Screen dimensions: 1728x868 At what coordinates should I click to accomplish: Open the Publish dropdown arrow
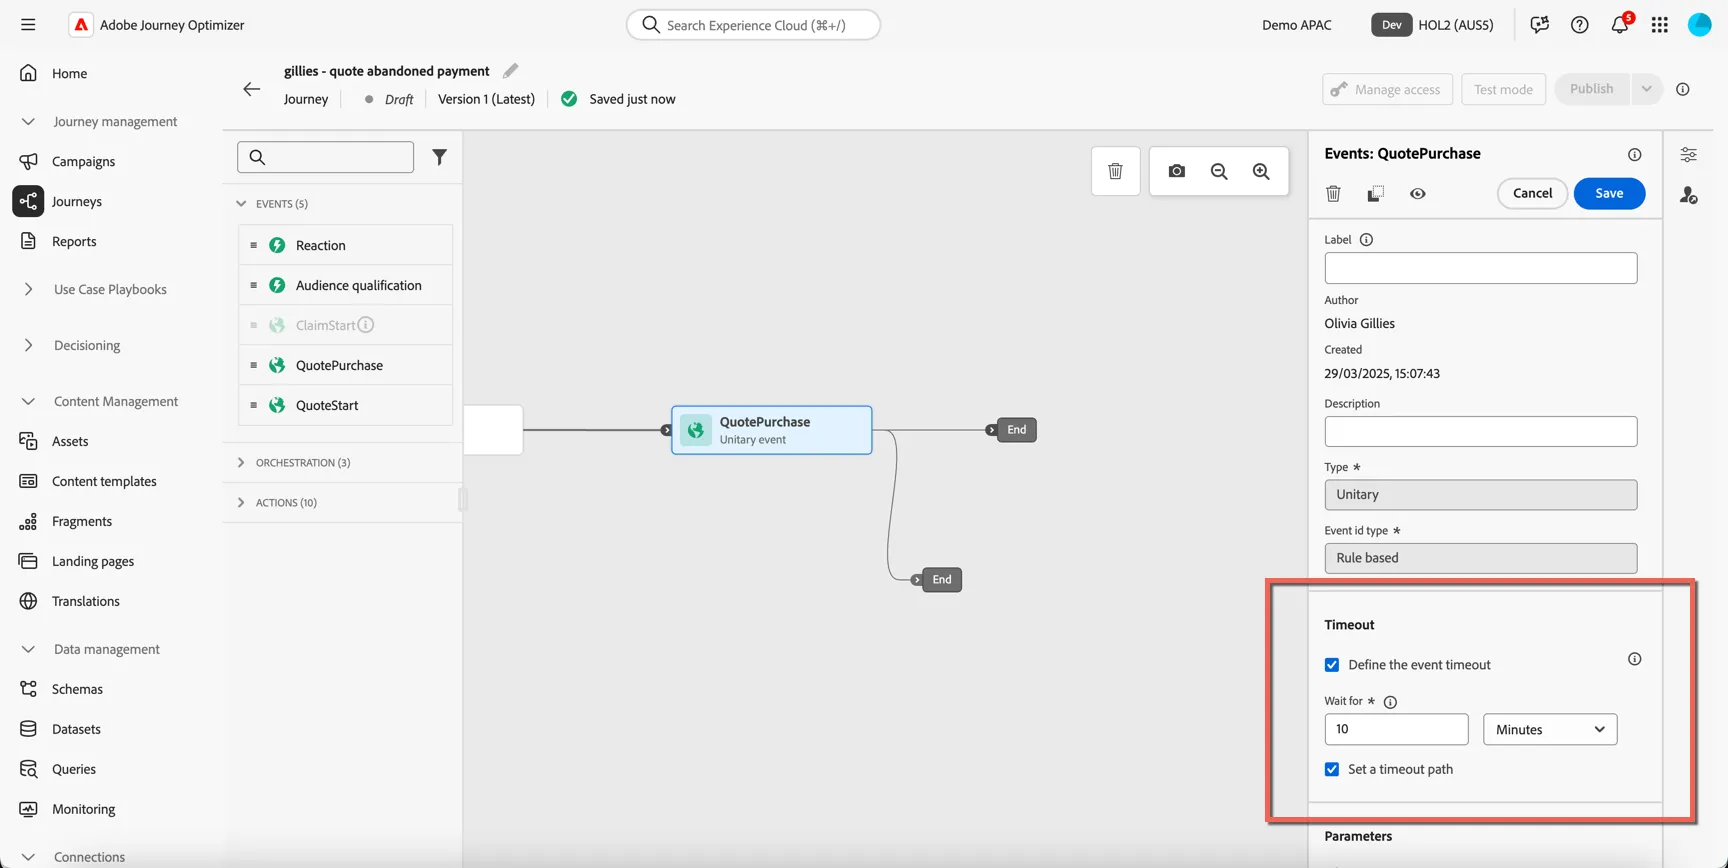pyautogui.click(x=1647, y=89)
